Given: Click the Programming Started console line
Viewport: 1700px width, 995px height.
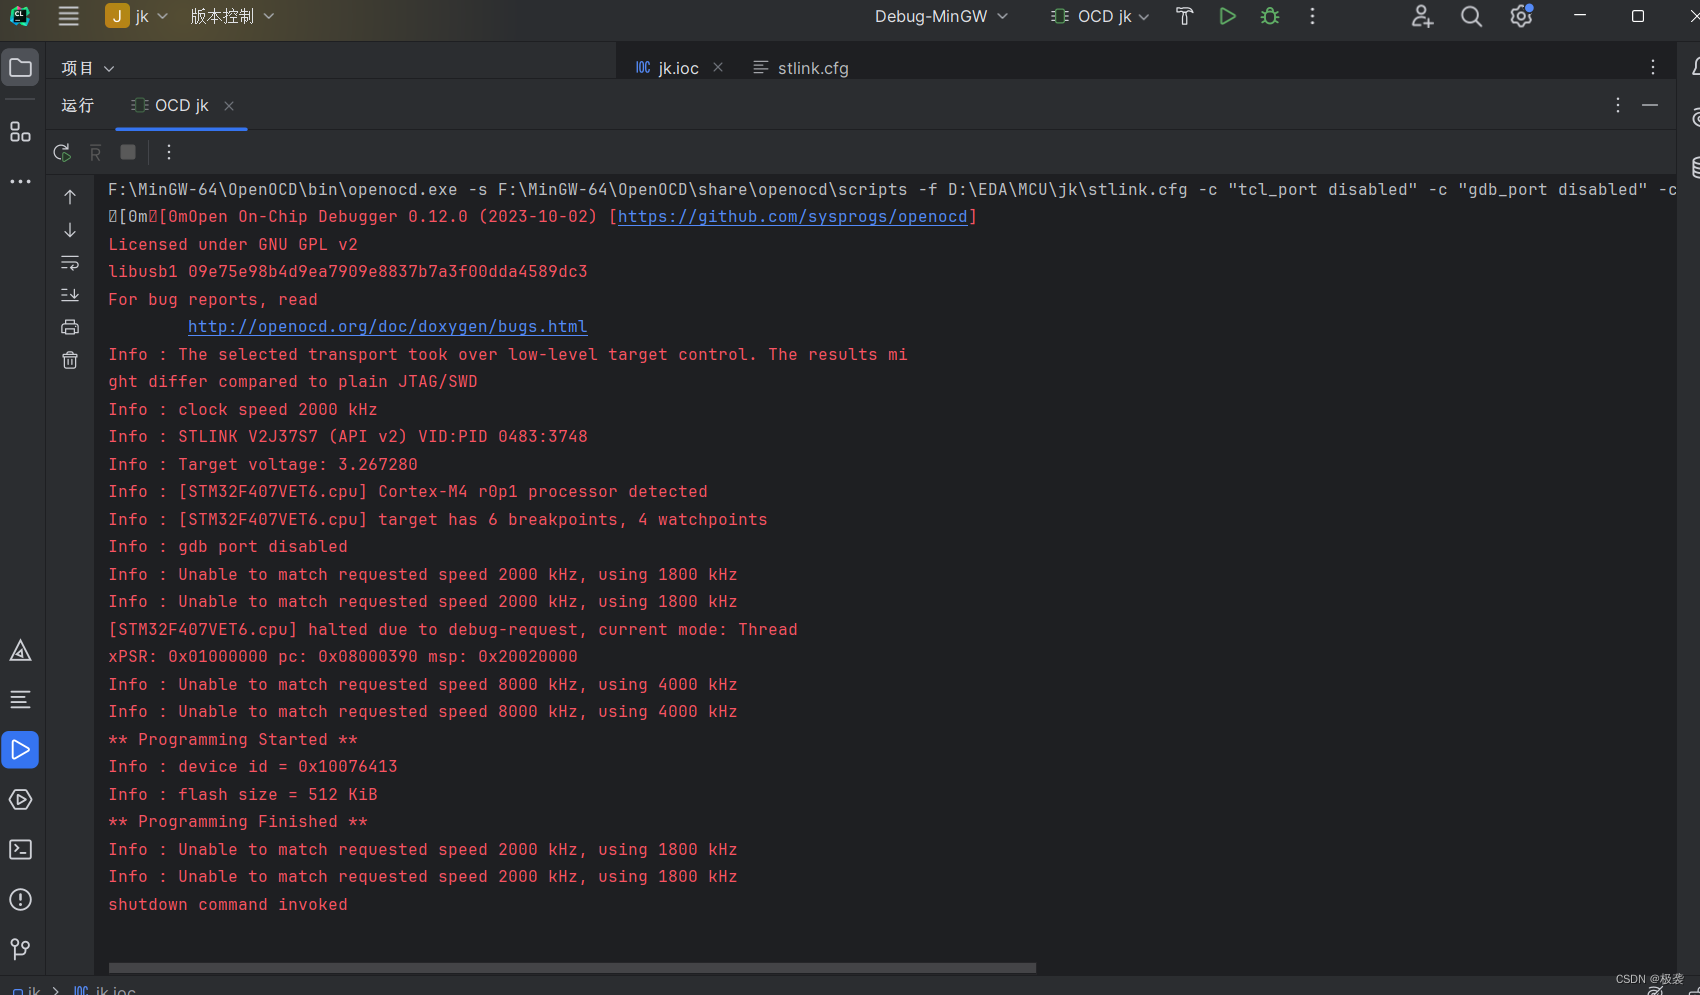Looking at the screenshot, I should [x=233, y=740].
